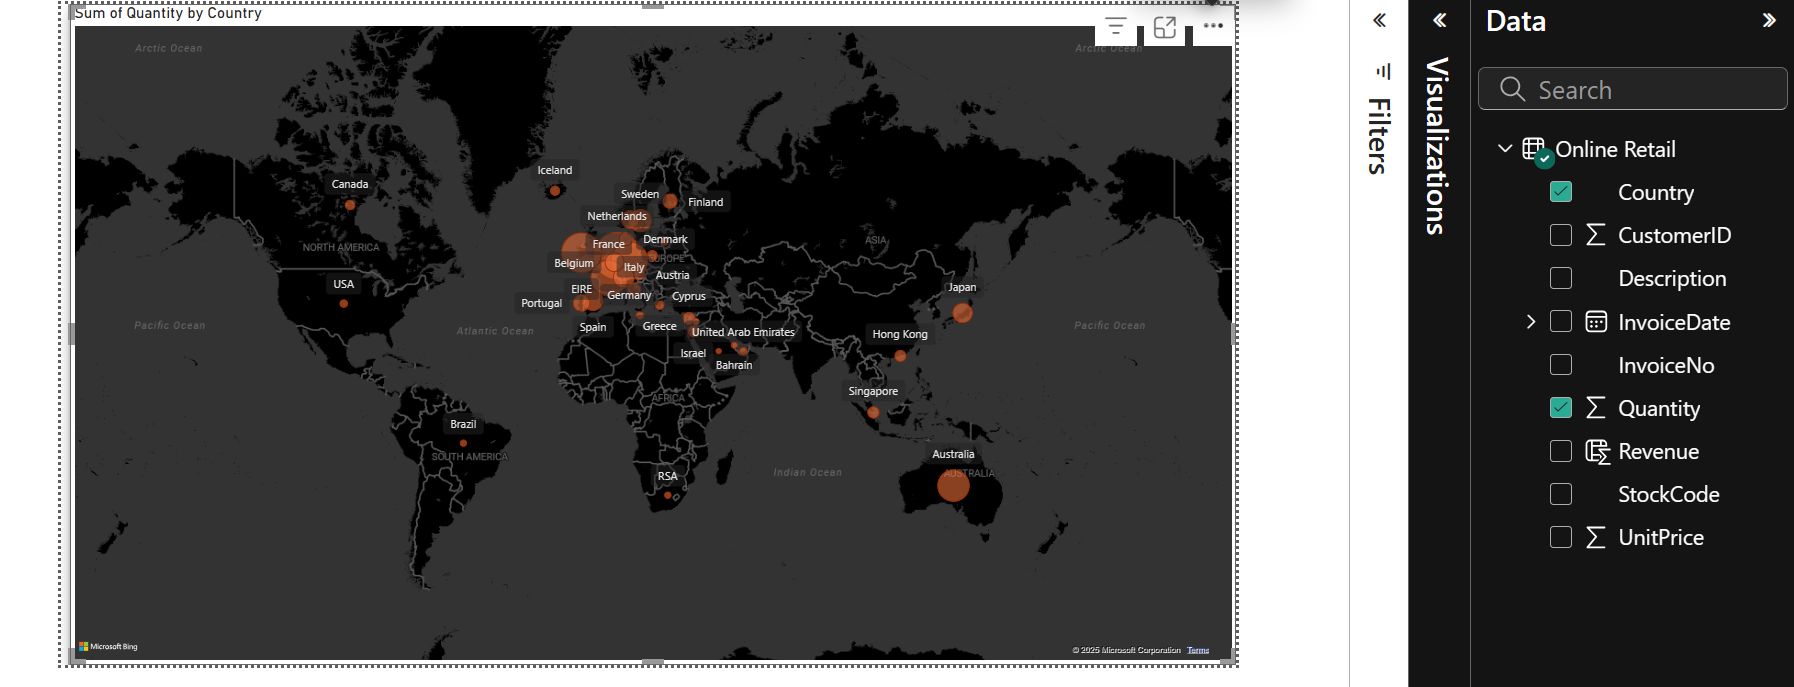Screen dimensions: 1794x687
Task: Click the Finland map label
Action: point(705,202)
